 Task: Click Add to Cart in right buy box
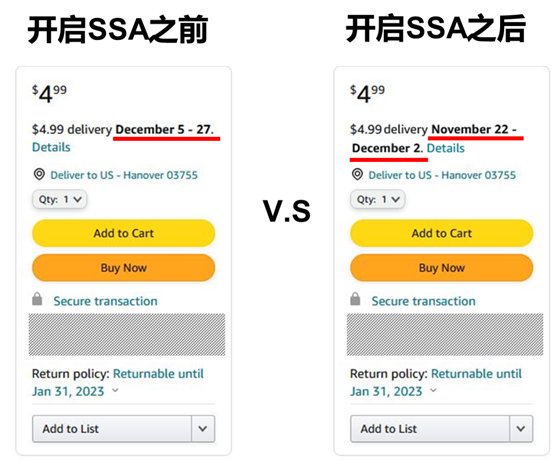pyautogui.click(x=441, y=233)
